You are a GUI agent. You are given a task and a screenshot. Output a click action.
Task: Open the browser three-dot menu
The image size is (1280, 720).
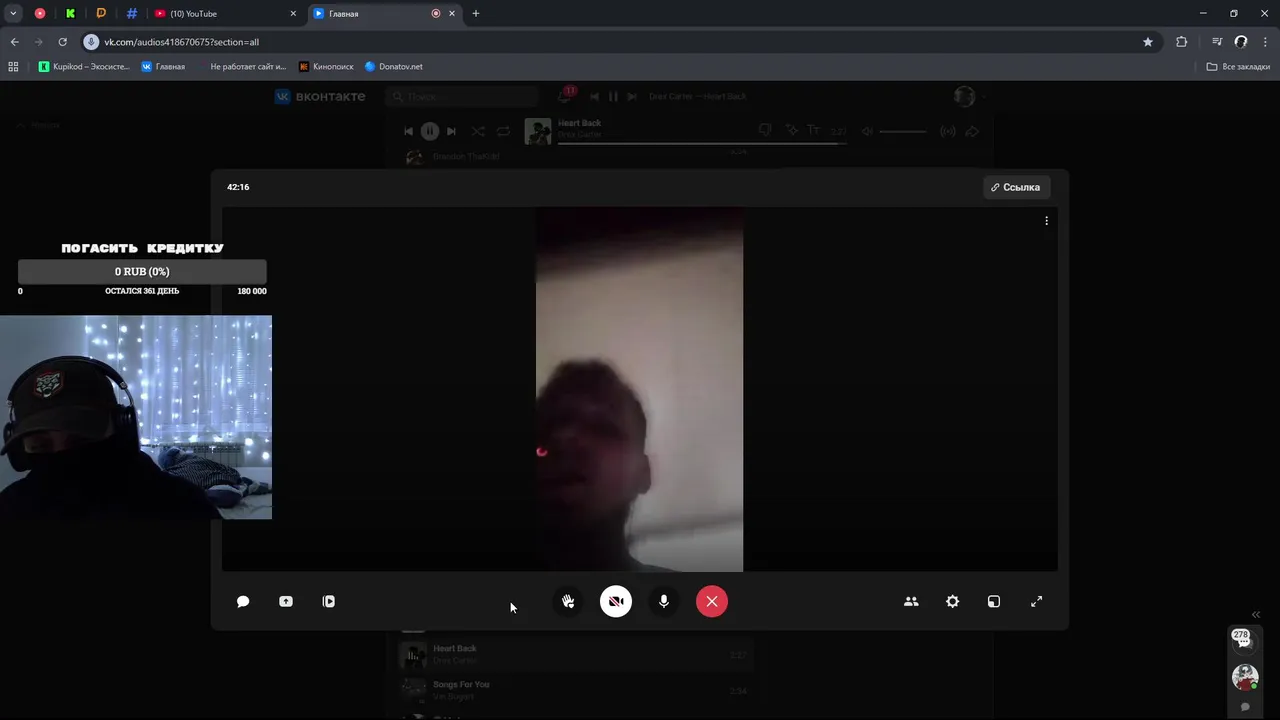point(1265,42)
